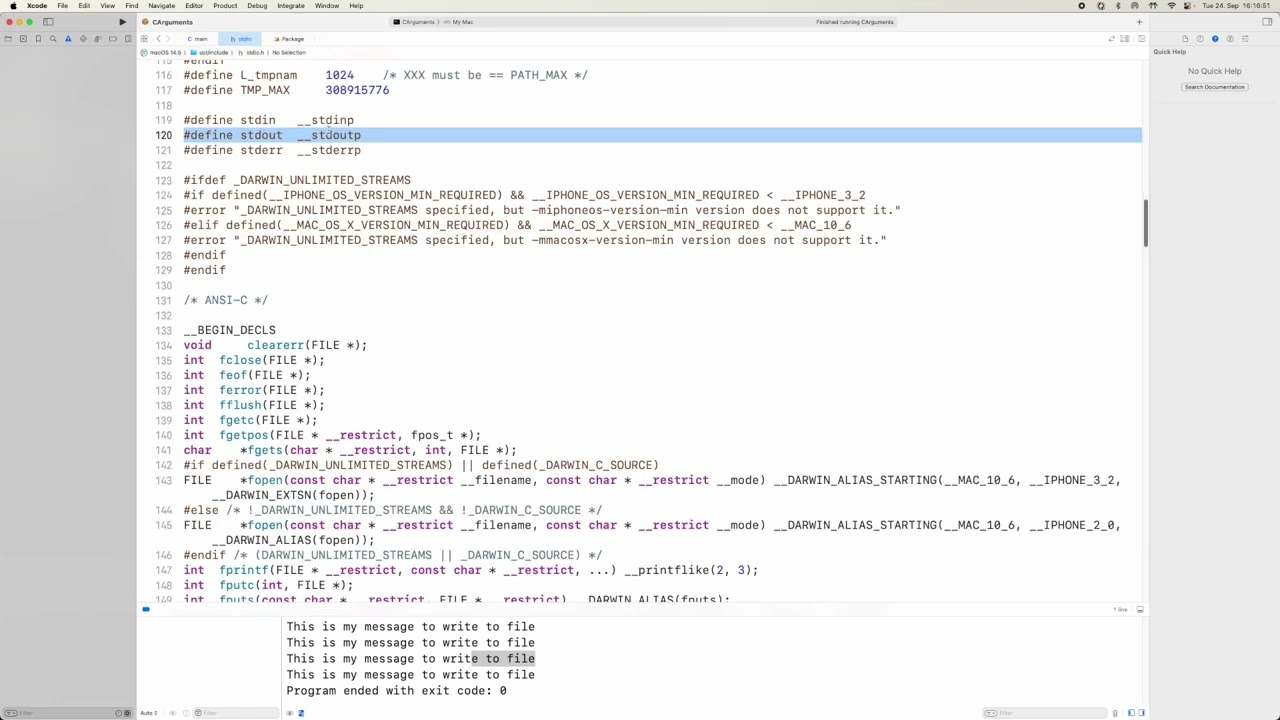Image resolution: width=1280 pixels, height=720 pixels.
Task: Open the Editor menu
Action: (194, 6)
